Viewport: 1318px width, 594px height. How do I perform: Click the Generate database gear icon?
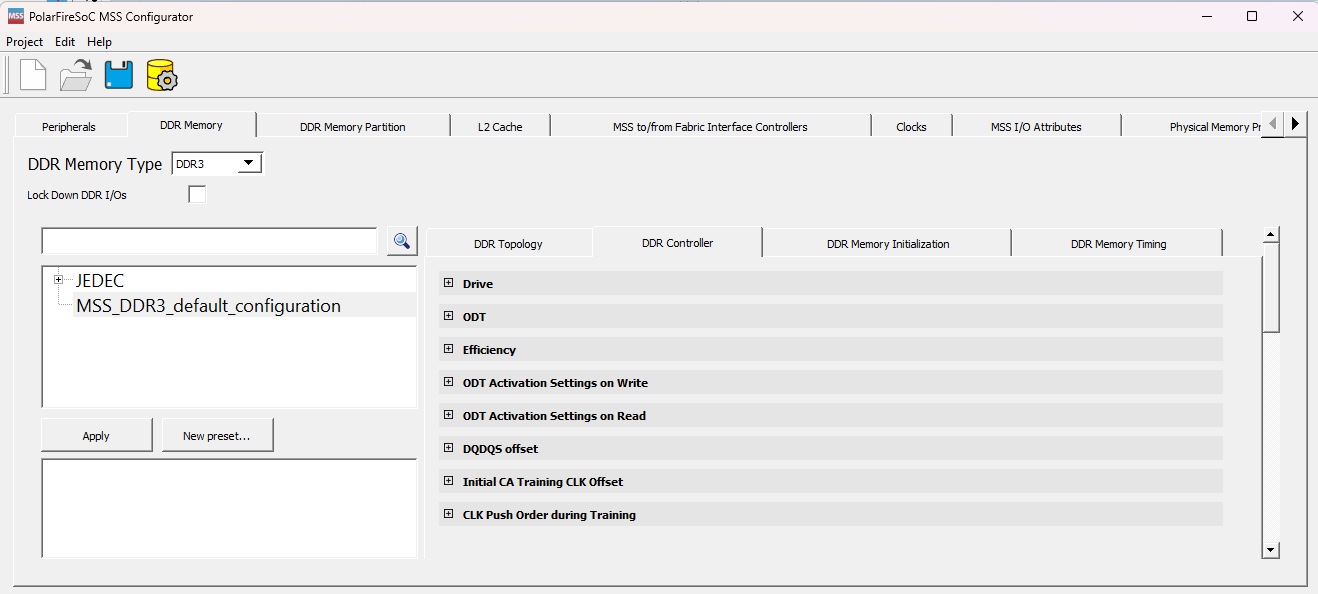pos(161,75)
